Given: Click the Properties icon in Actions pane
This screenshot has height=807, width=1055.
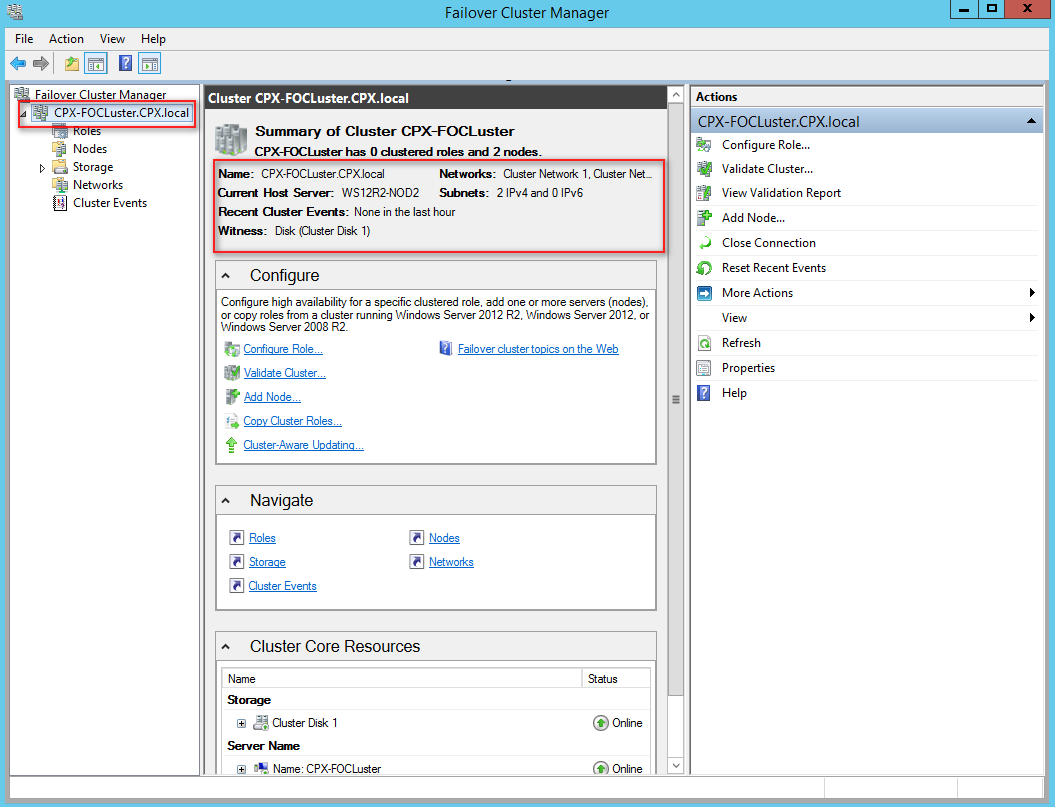Looking at the screenshot, I should (x=704, y=368).
